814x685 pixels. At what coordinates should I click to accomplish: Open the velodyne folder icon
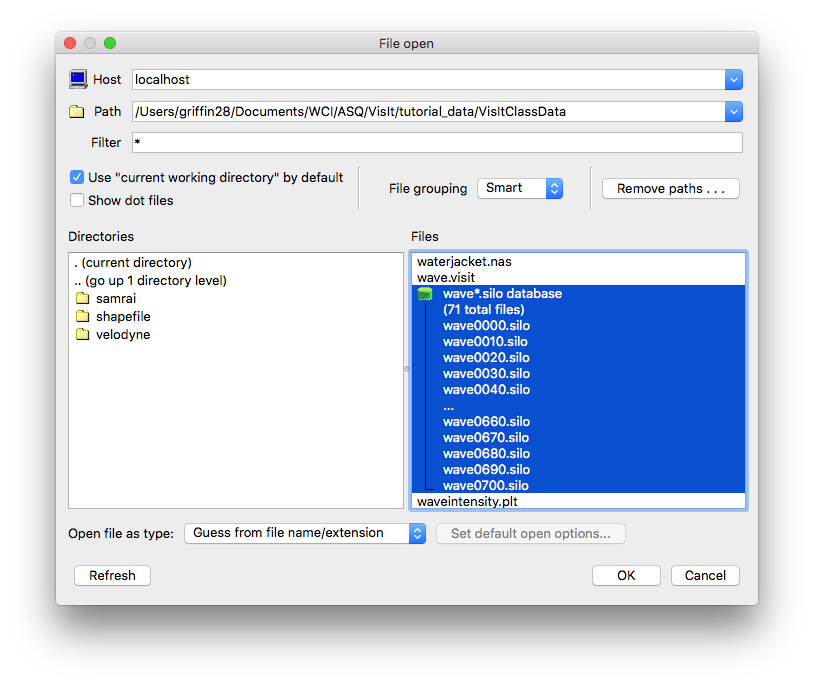pyautogui.click(x=83, y=334)
